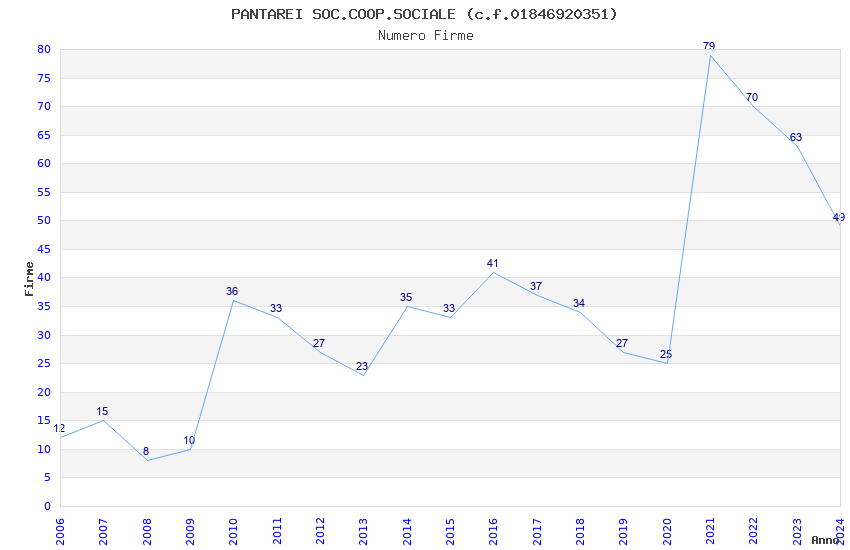Click y-axis tick label 75
The width and height of the screenshot is (850, 550).
tap(44, 78)
